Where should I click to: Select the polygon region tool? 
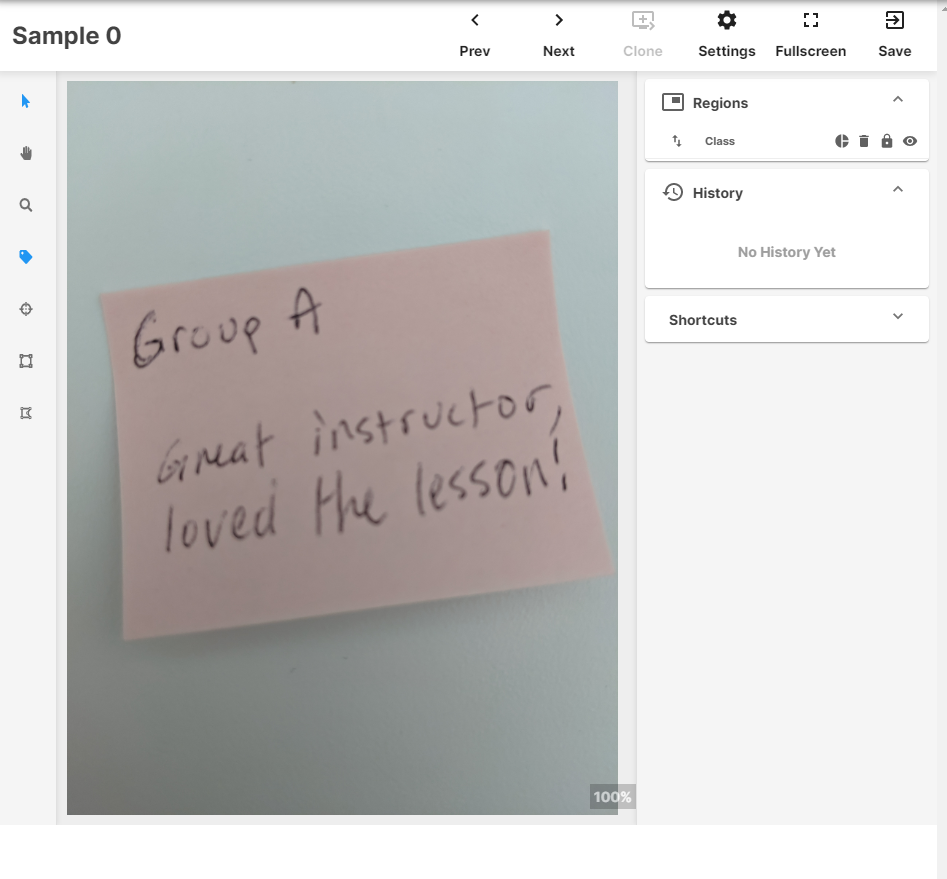(25, 413)
